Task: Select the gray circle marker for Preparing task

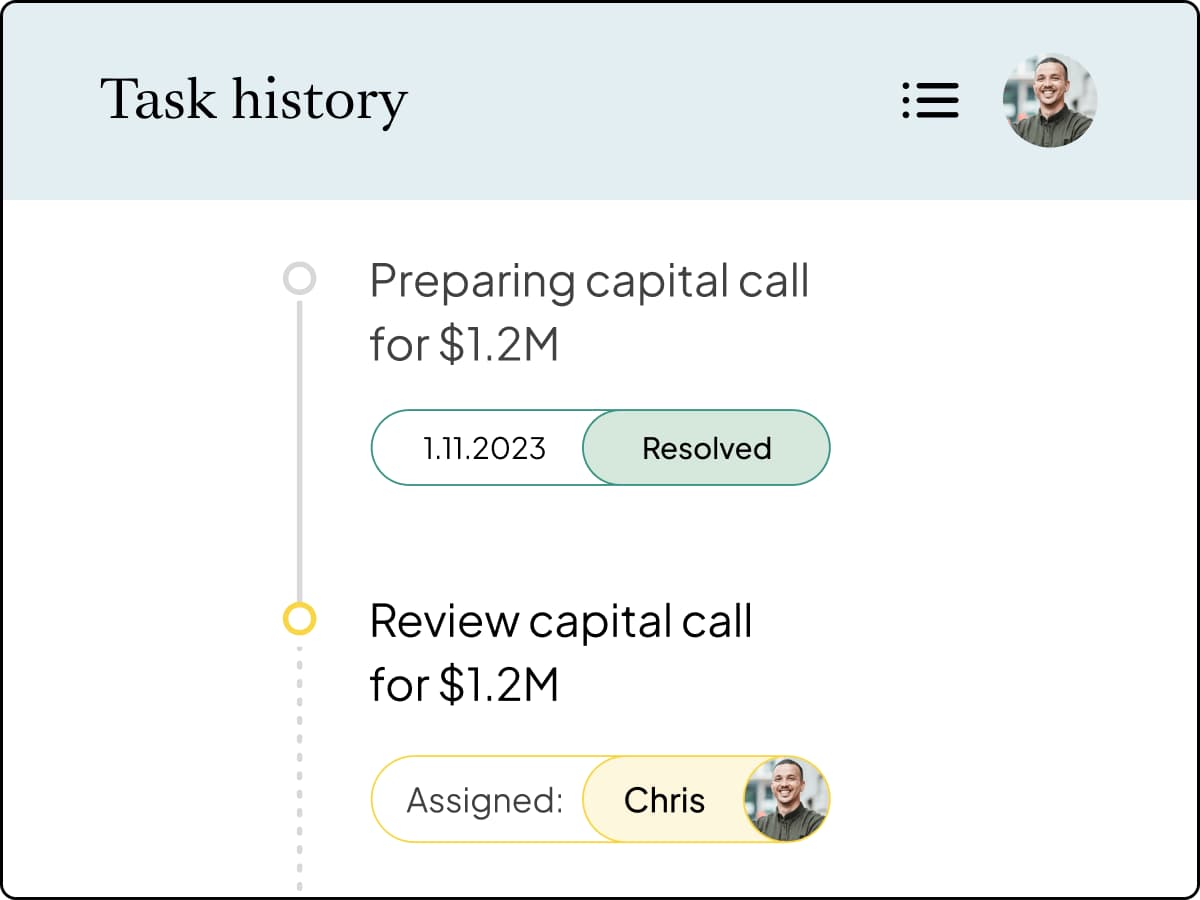Action: [299, 278]
